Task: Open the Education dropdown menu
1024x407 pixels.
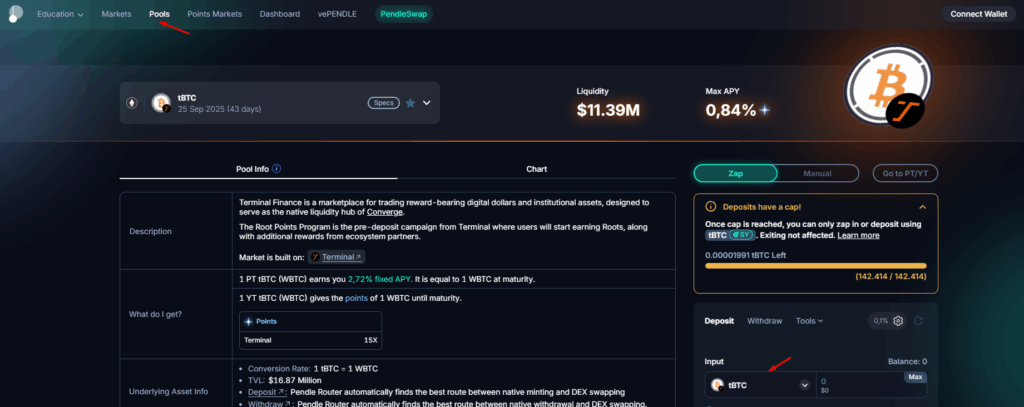Action: (x=60, y=14)
